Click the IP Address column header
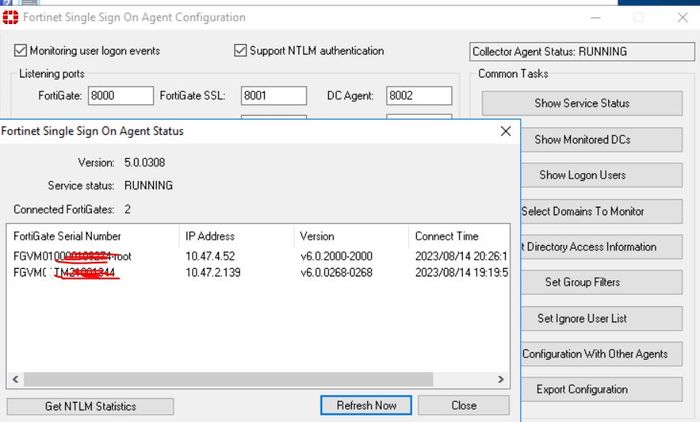Screen dimensions: 700x422 pos(236,236)
